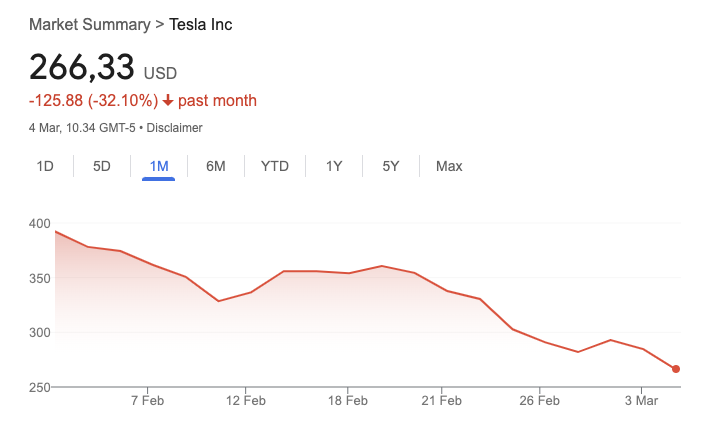Select the 1D time range tab
712x426 pixels.
pos(45,166)
